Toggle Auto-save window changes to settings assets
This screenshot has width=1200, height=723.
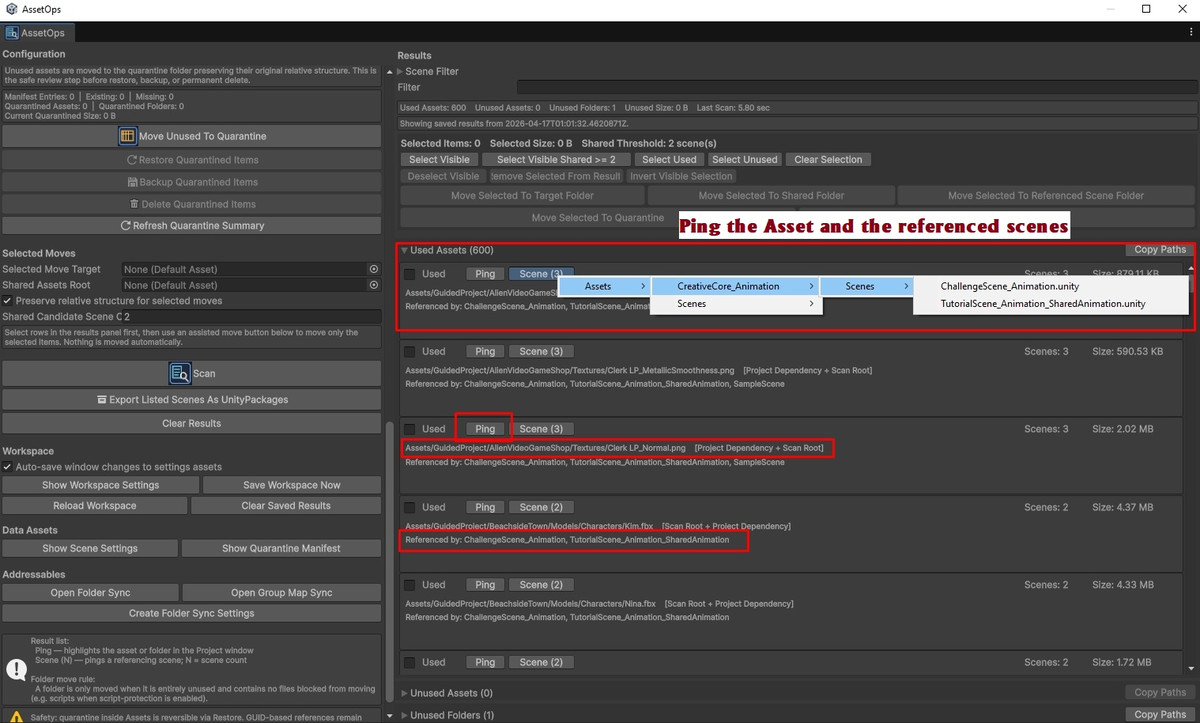click(8, 467)
